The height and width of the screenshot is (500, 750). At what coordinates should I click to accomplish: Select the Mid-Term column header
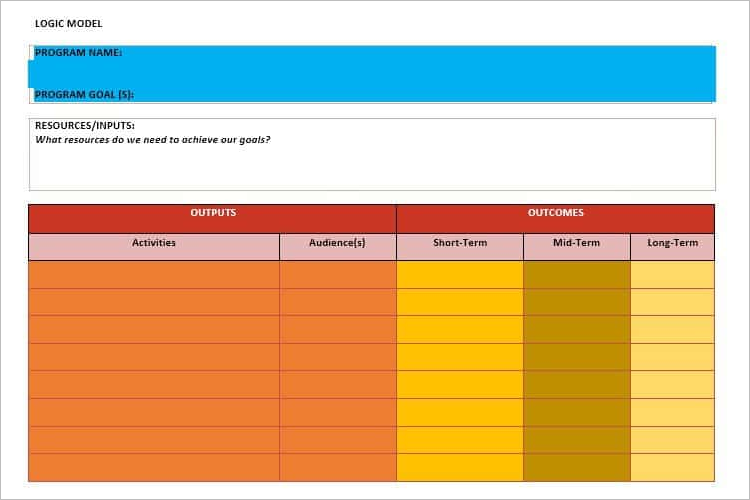click(577, 247)
